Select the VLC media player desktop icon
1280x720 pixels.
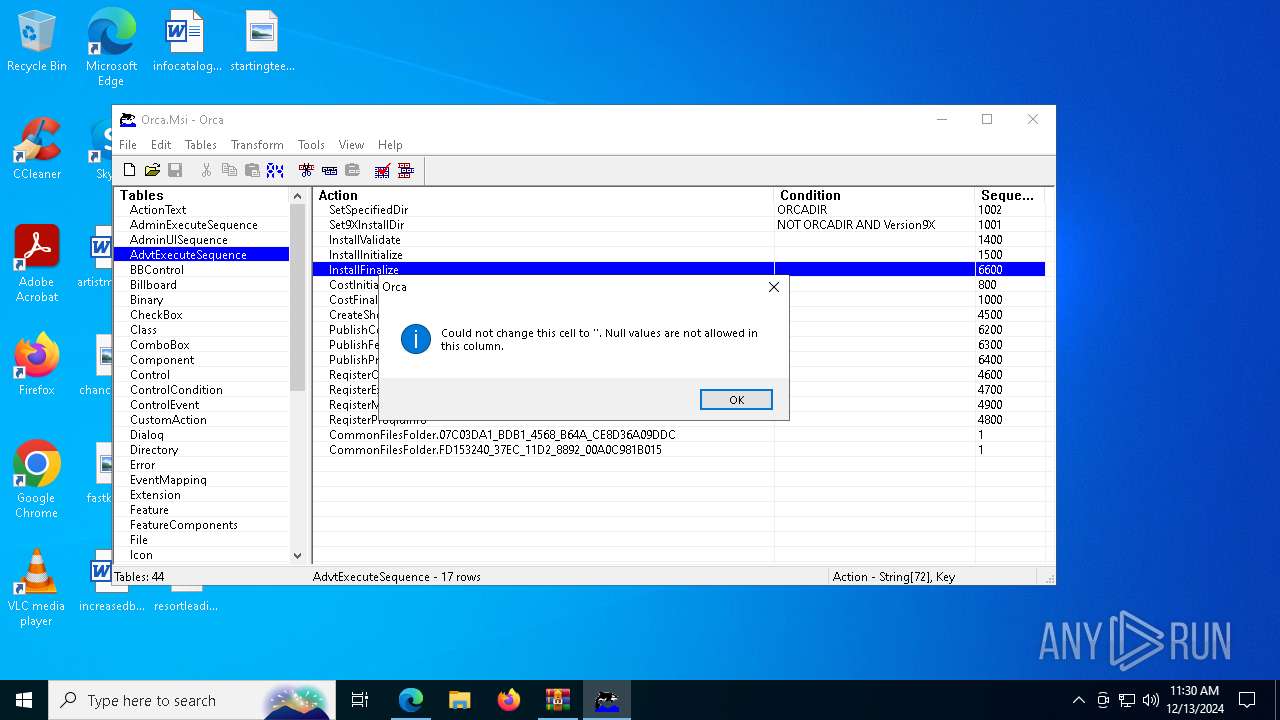[37, 587]
